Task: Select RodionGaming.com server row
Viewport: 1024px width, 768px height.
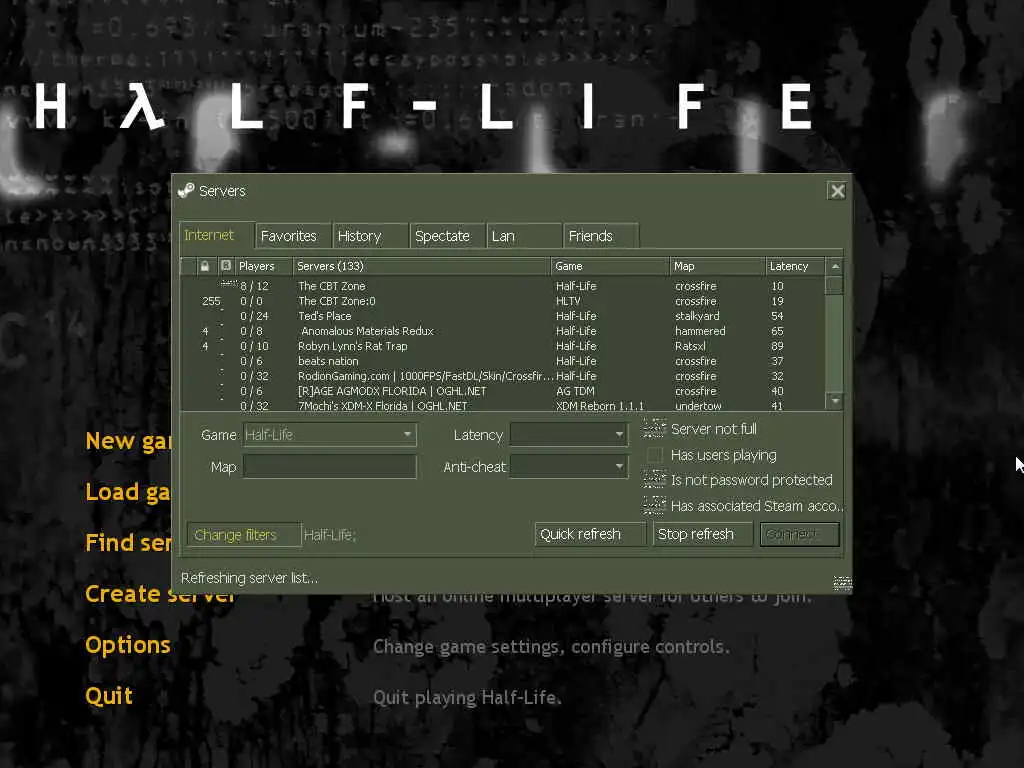Action: [503, 376]
